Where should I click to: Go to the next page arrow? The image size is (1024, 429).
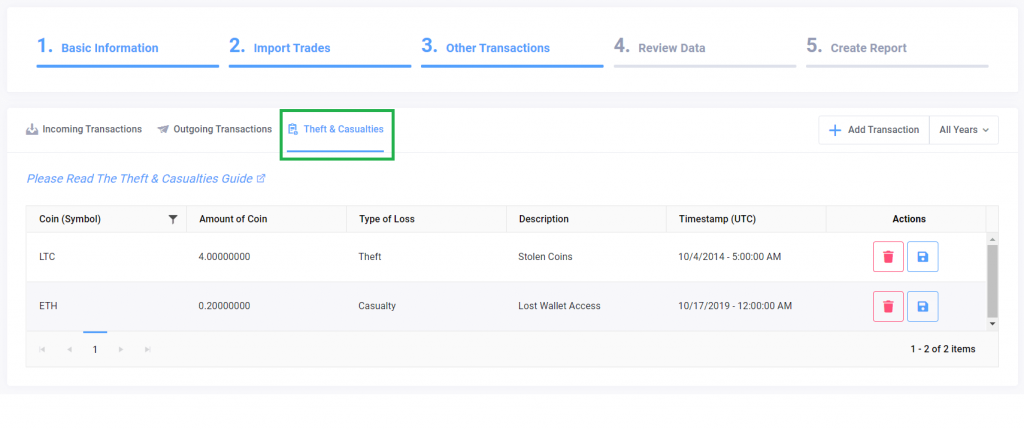point(121,349)
